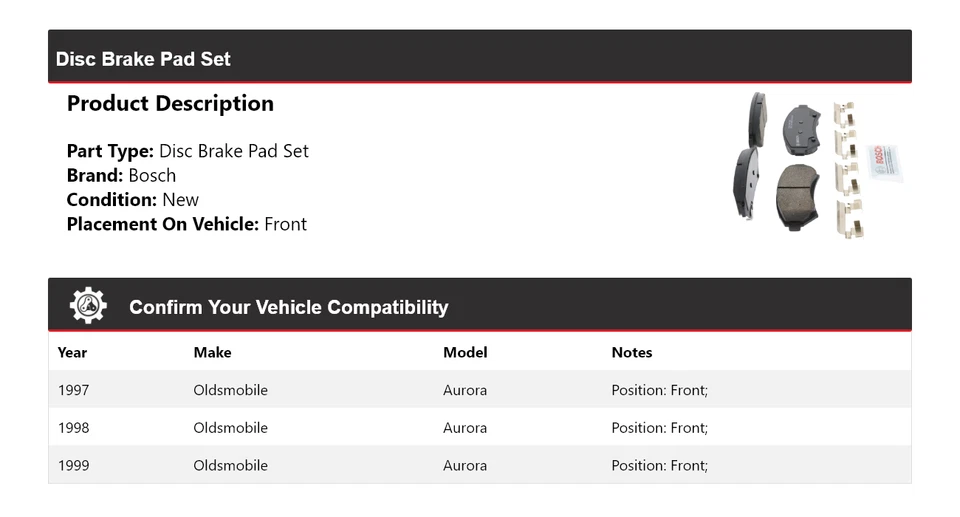Click Position: Front note in 1999 row

pos(659,465)
